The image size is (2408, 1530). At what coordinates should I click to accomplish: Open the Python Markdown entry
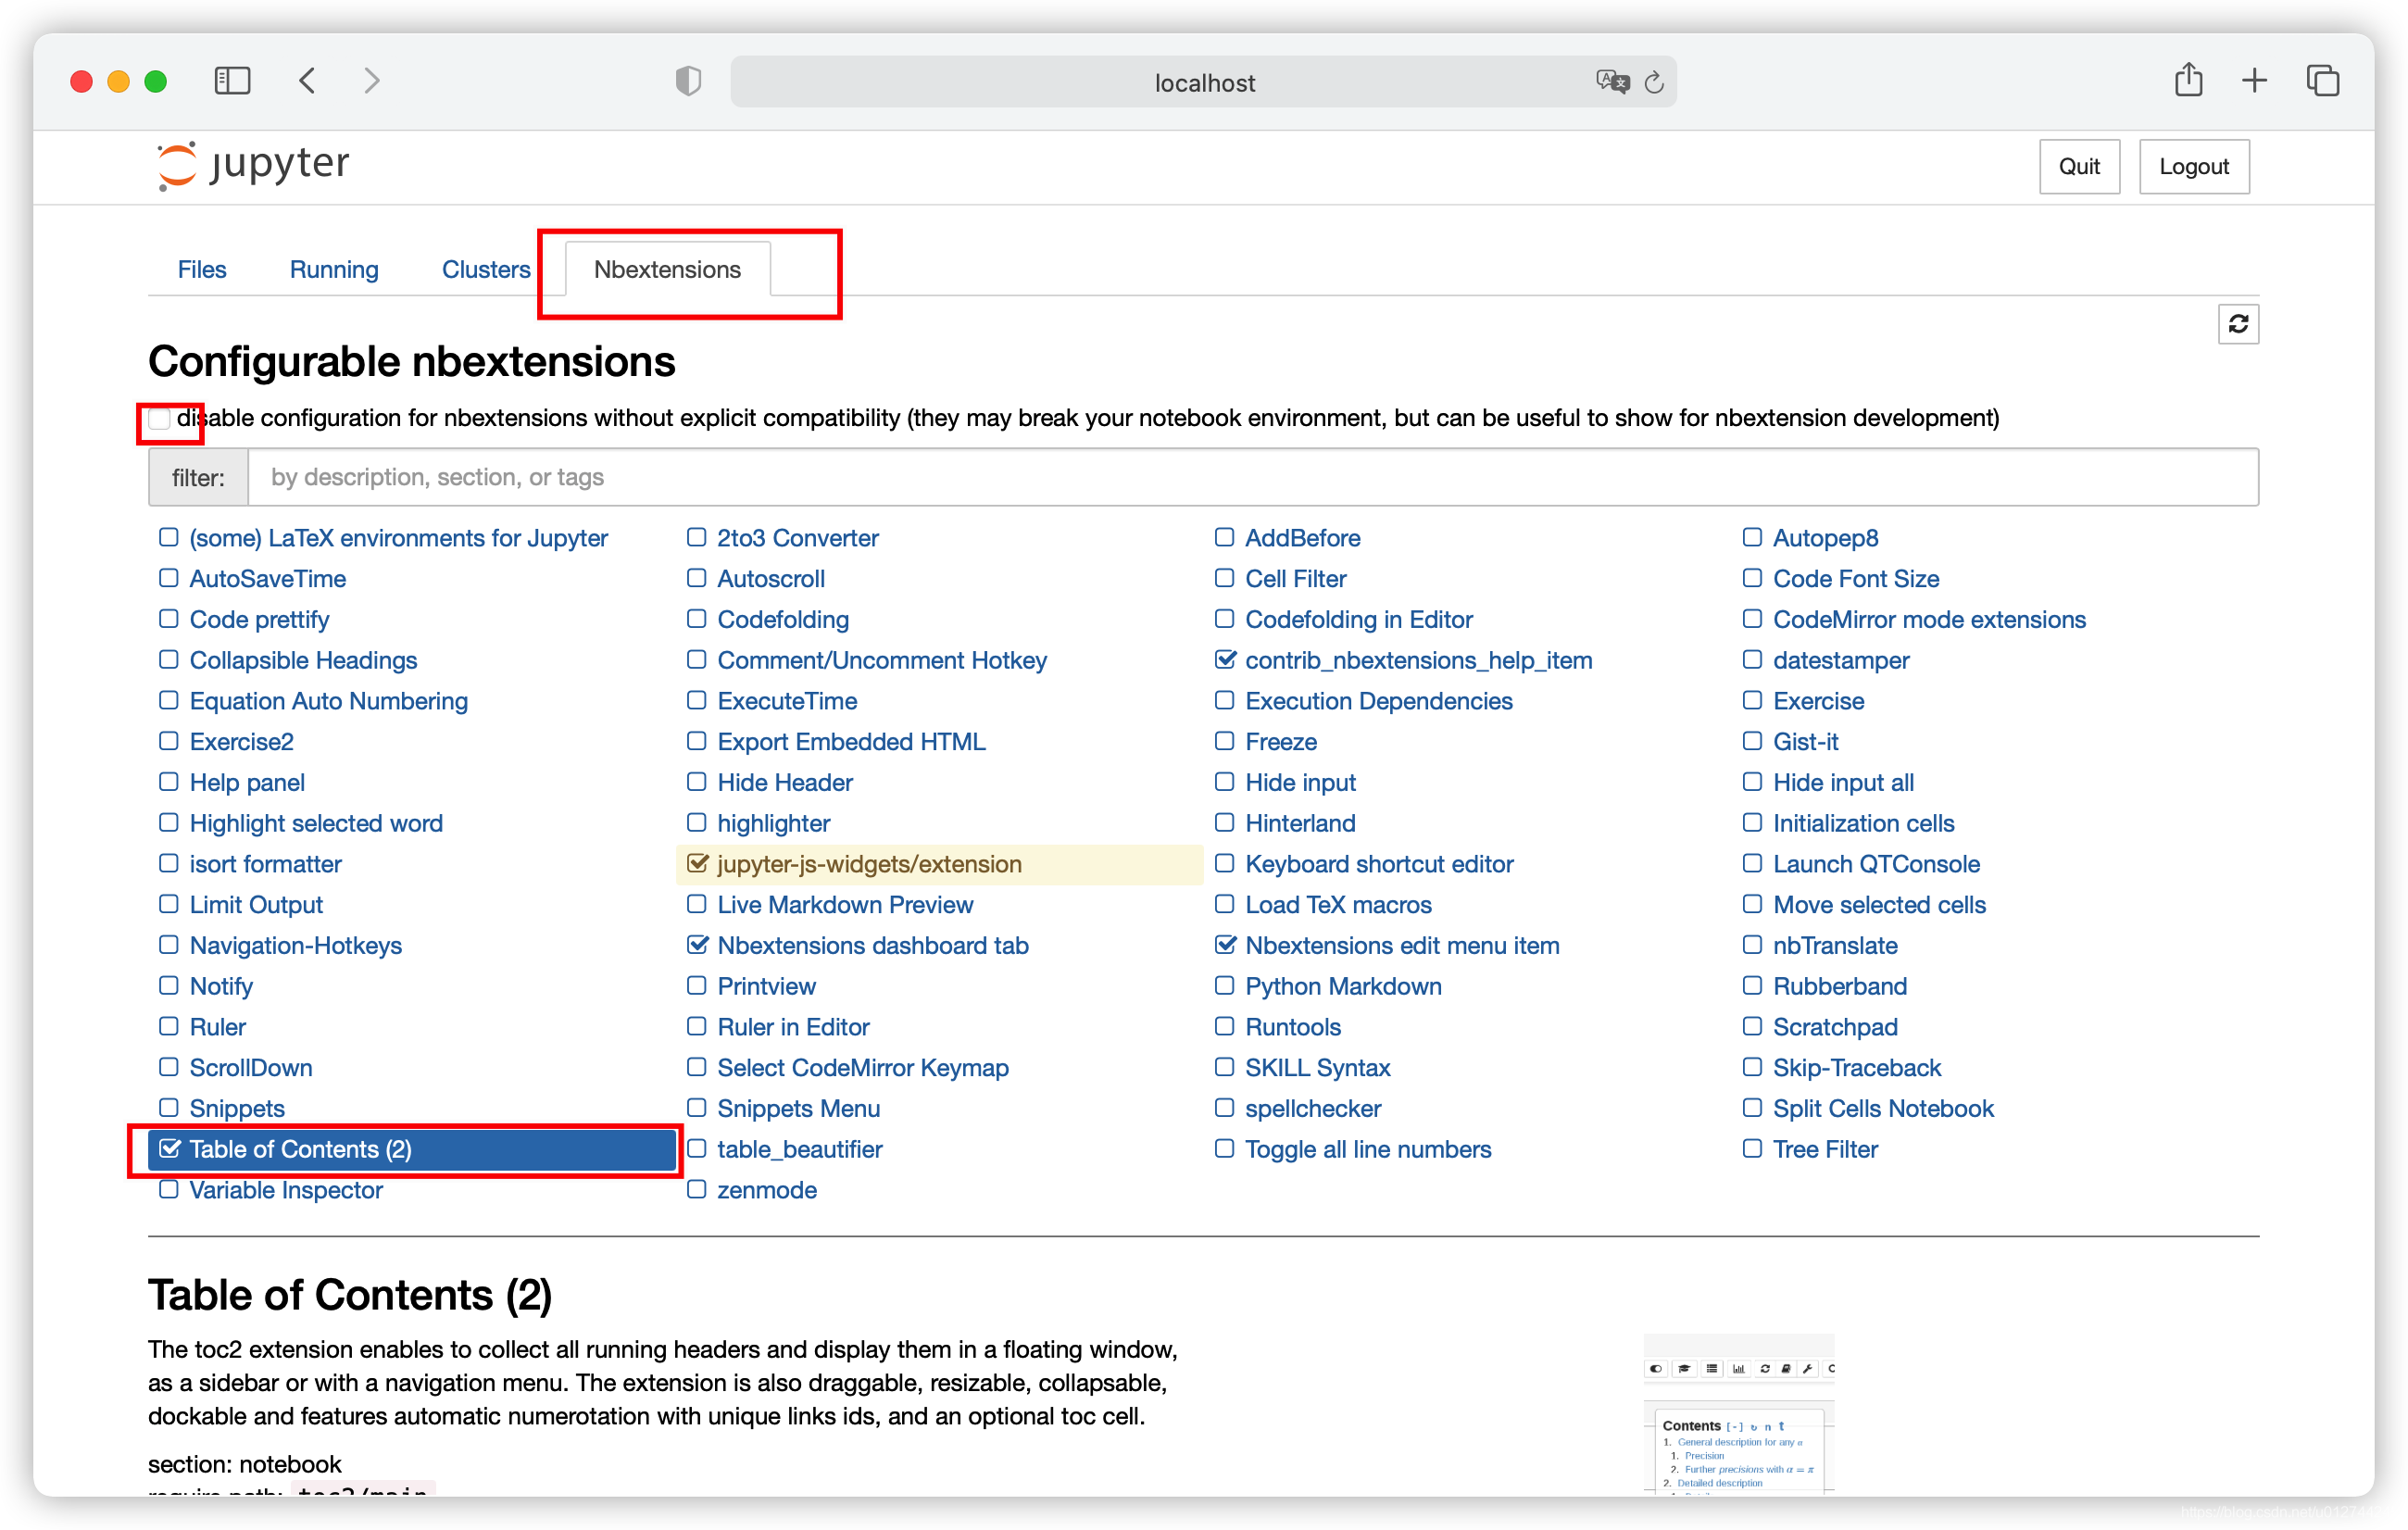tap(1343, 986)
